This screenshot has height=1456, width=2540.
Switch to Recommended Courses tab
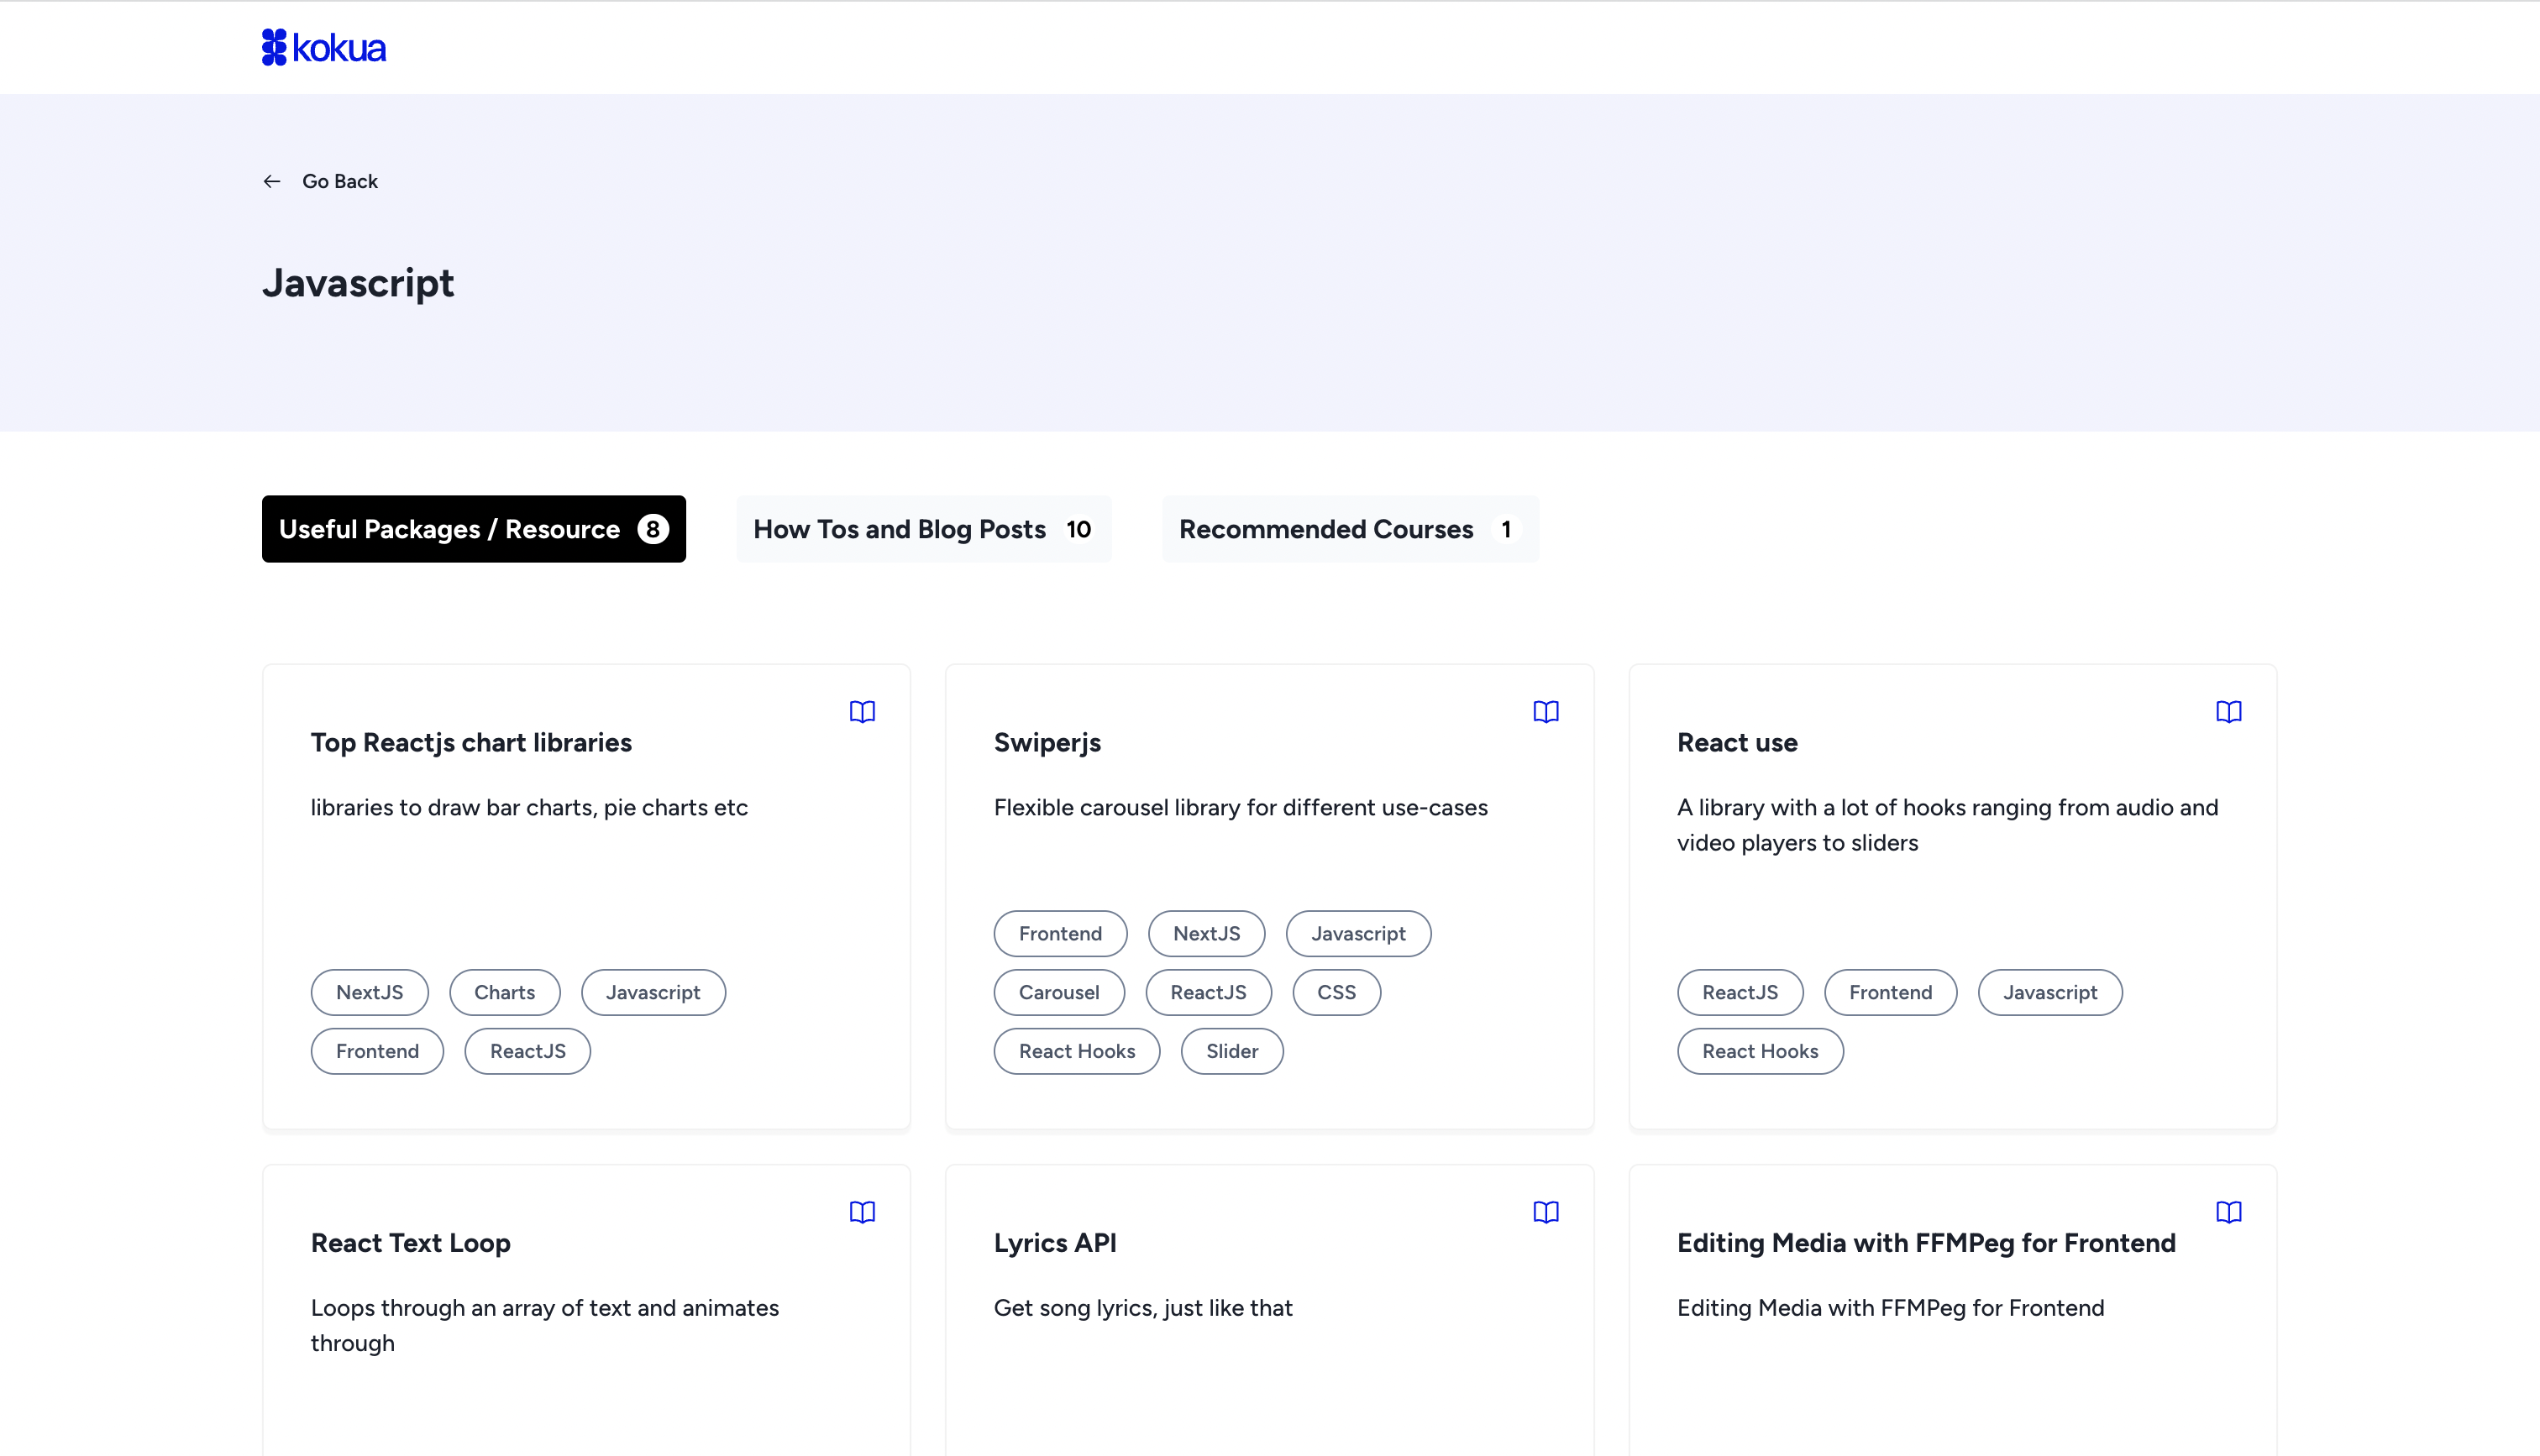pos(1350,529)
